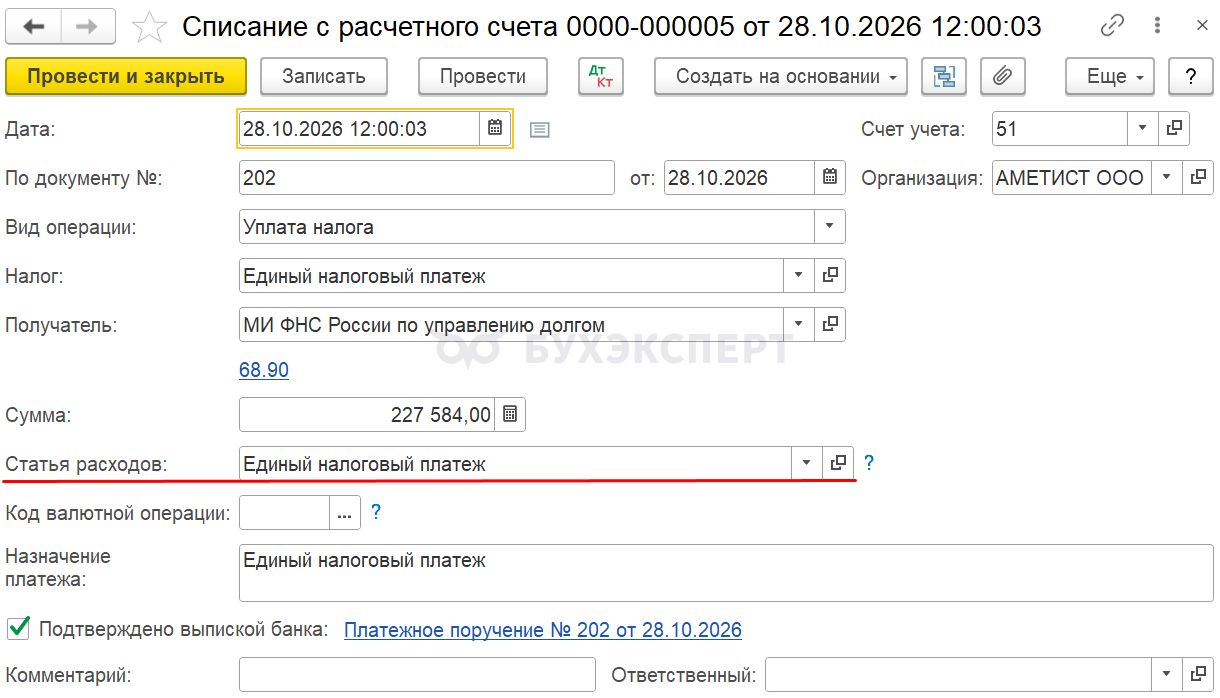Copy link to document via chain icon
1220x698 pixels.
coord(1111,26)
